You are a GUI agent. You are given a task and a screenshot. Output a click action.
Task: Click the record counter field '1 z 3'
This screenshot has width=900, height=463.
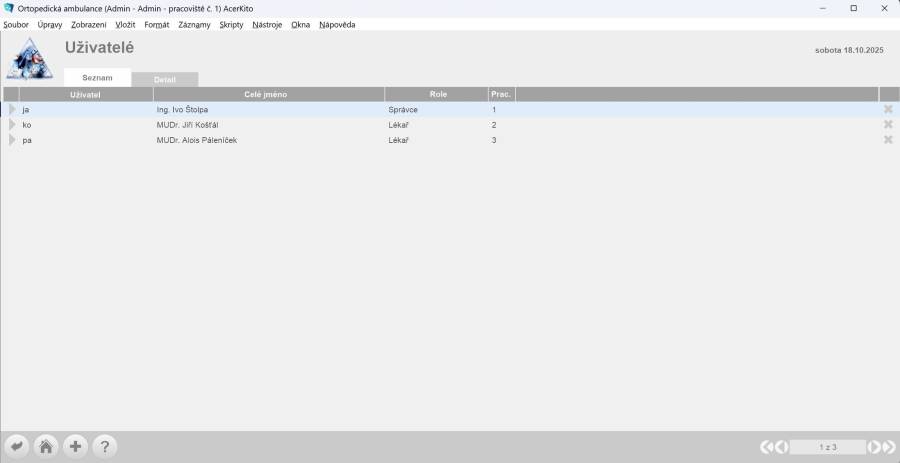click(827, 447)
